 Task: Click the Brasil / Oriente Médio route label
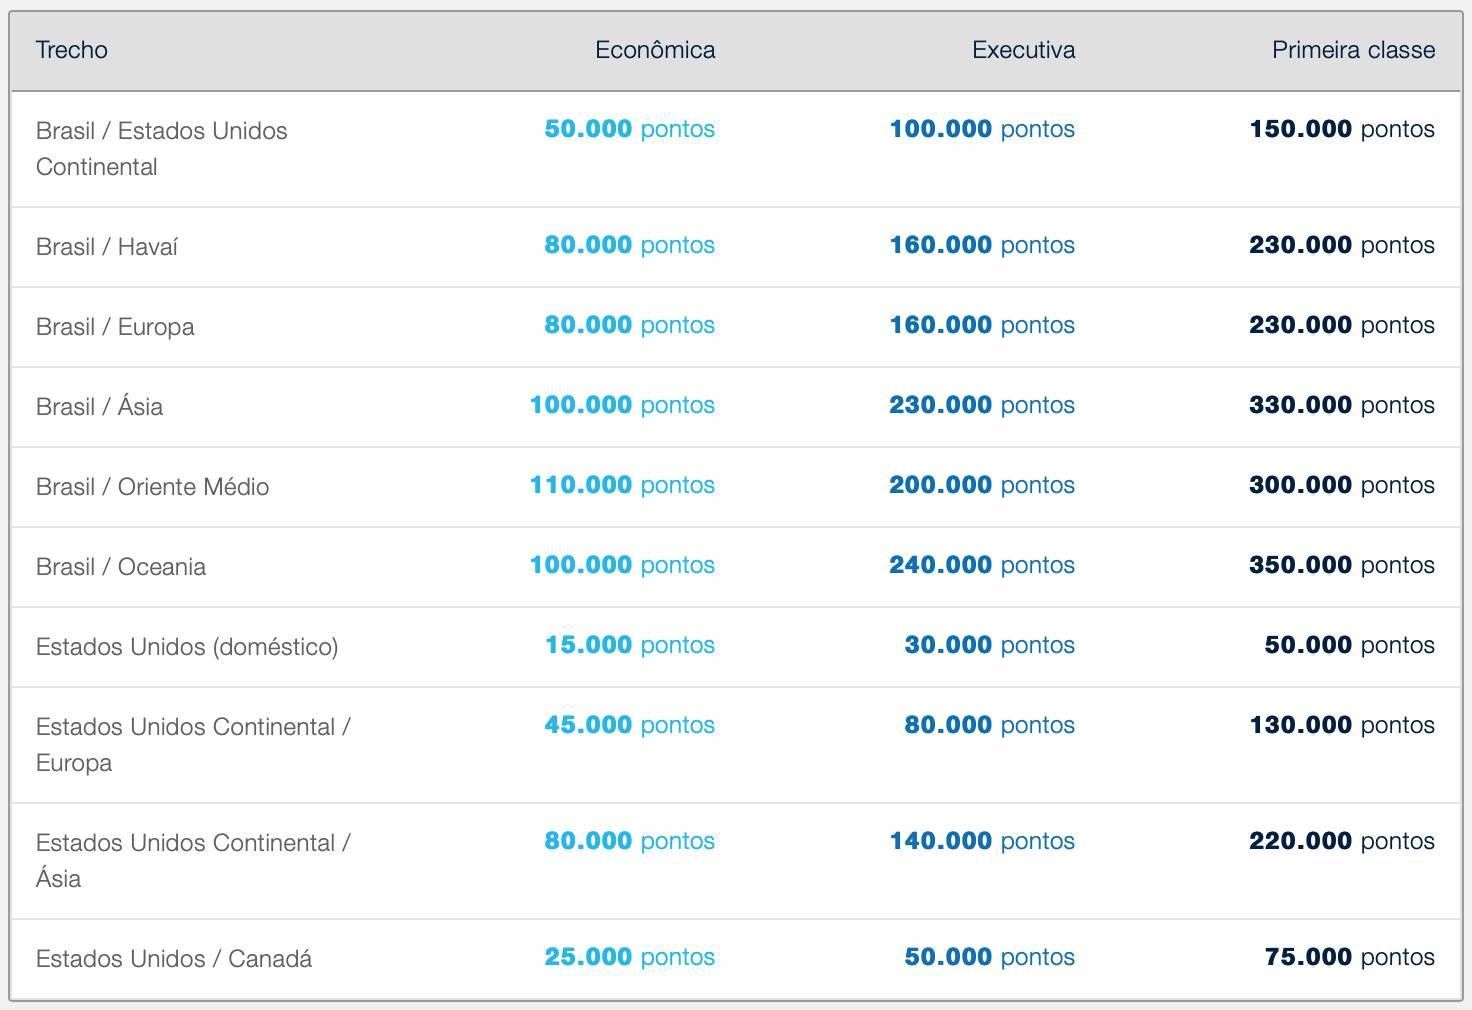(x=152, y=487)
